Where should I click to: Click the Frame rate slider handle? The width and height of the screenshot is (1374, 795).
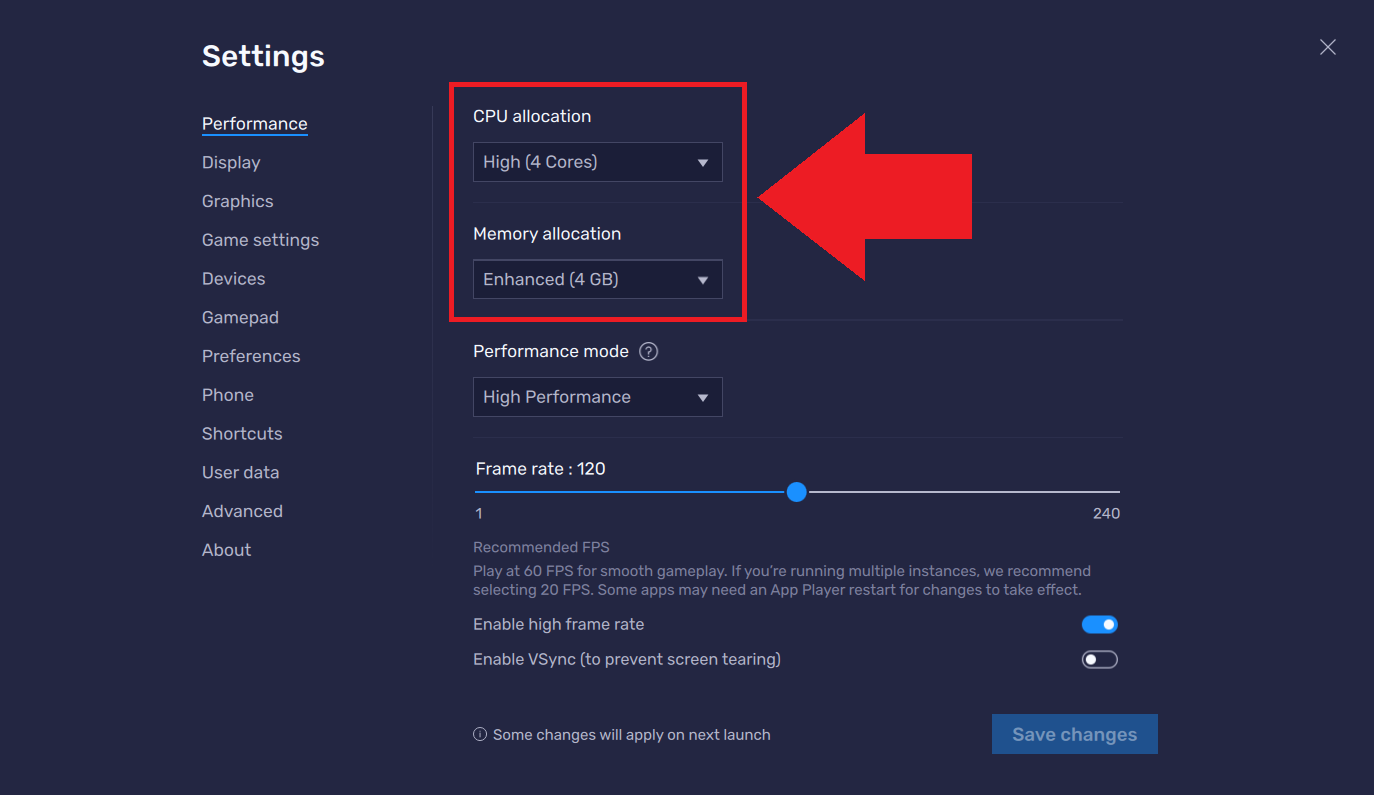click(796, 492)
